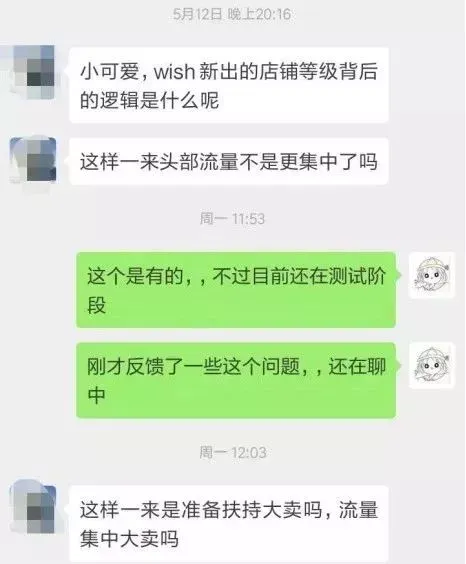Click the word wish in the first message
This screenshot has height=564, width=466.
click(174, 72)
